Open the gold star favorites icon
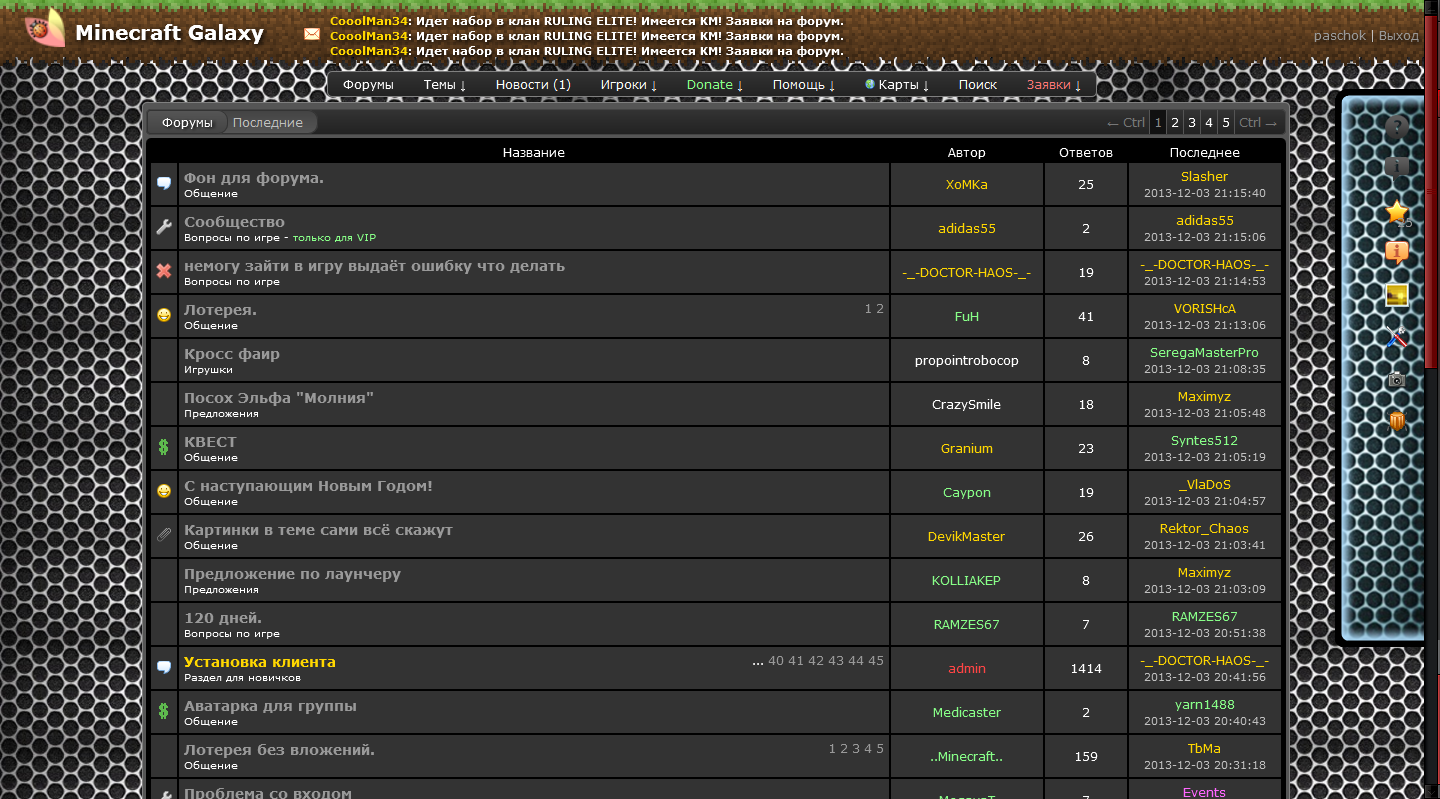Image resolution: width=1440 pixels, height=799 pixels. [1397, 212]
